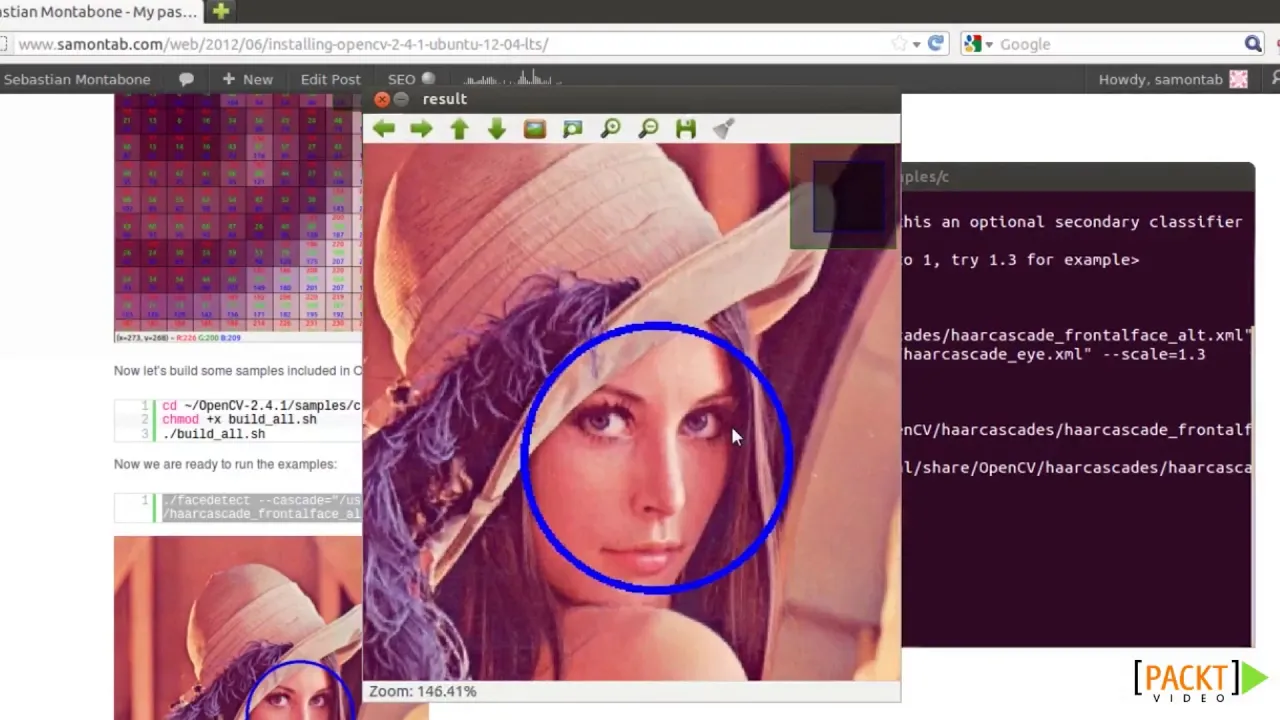
Task: Click the terminal window title bar
Action: pos(1077,176)
